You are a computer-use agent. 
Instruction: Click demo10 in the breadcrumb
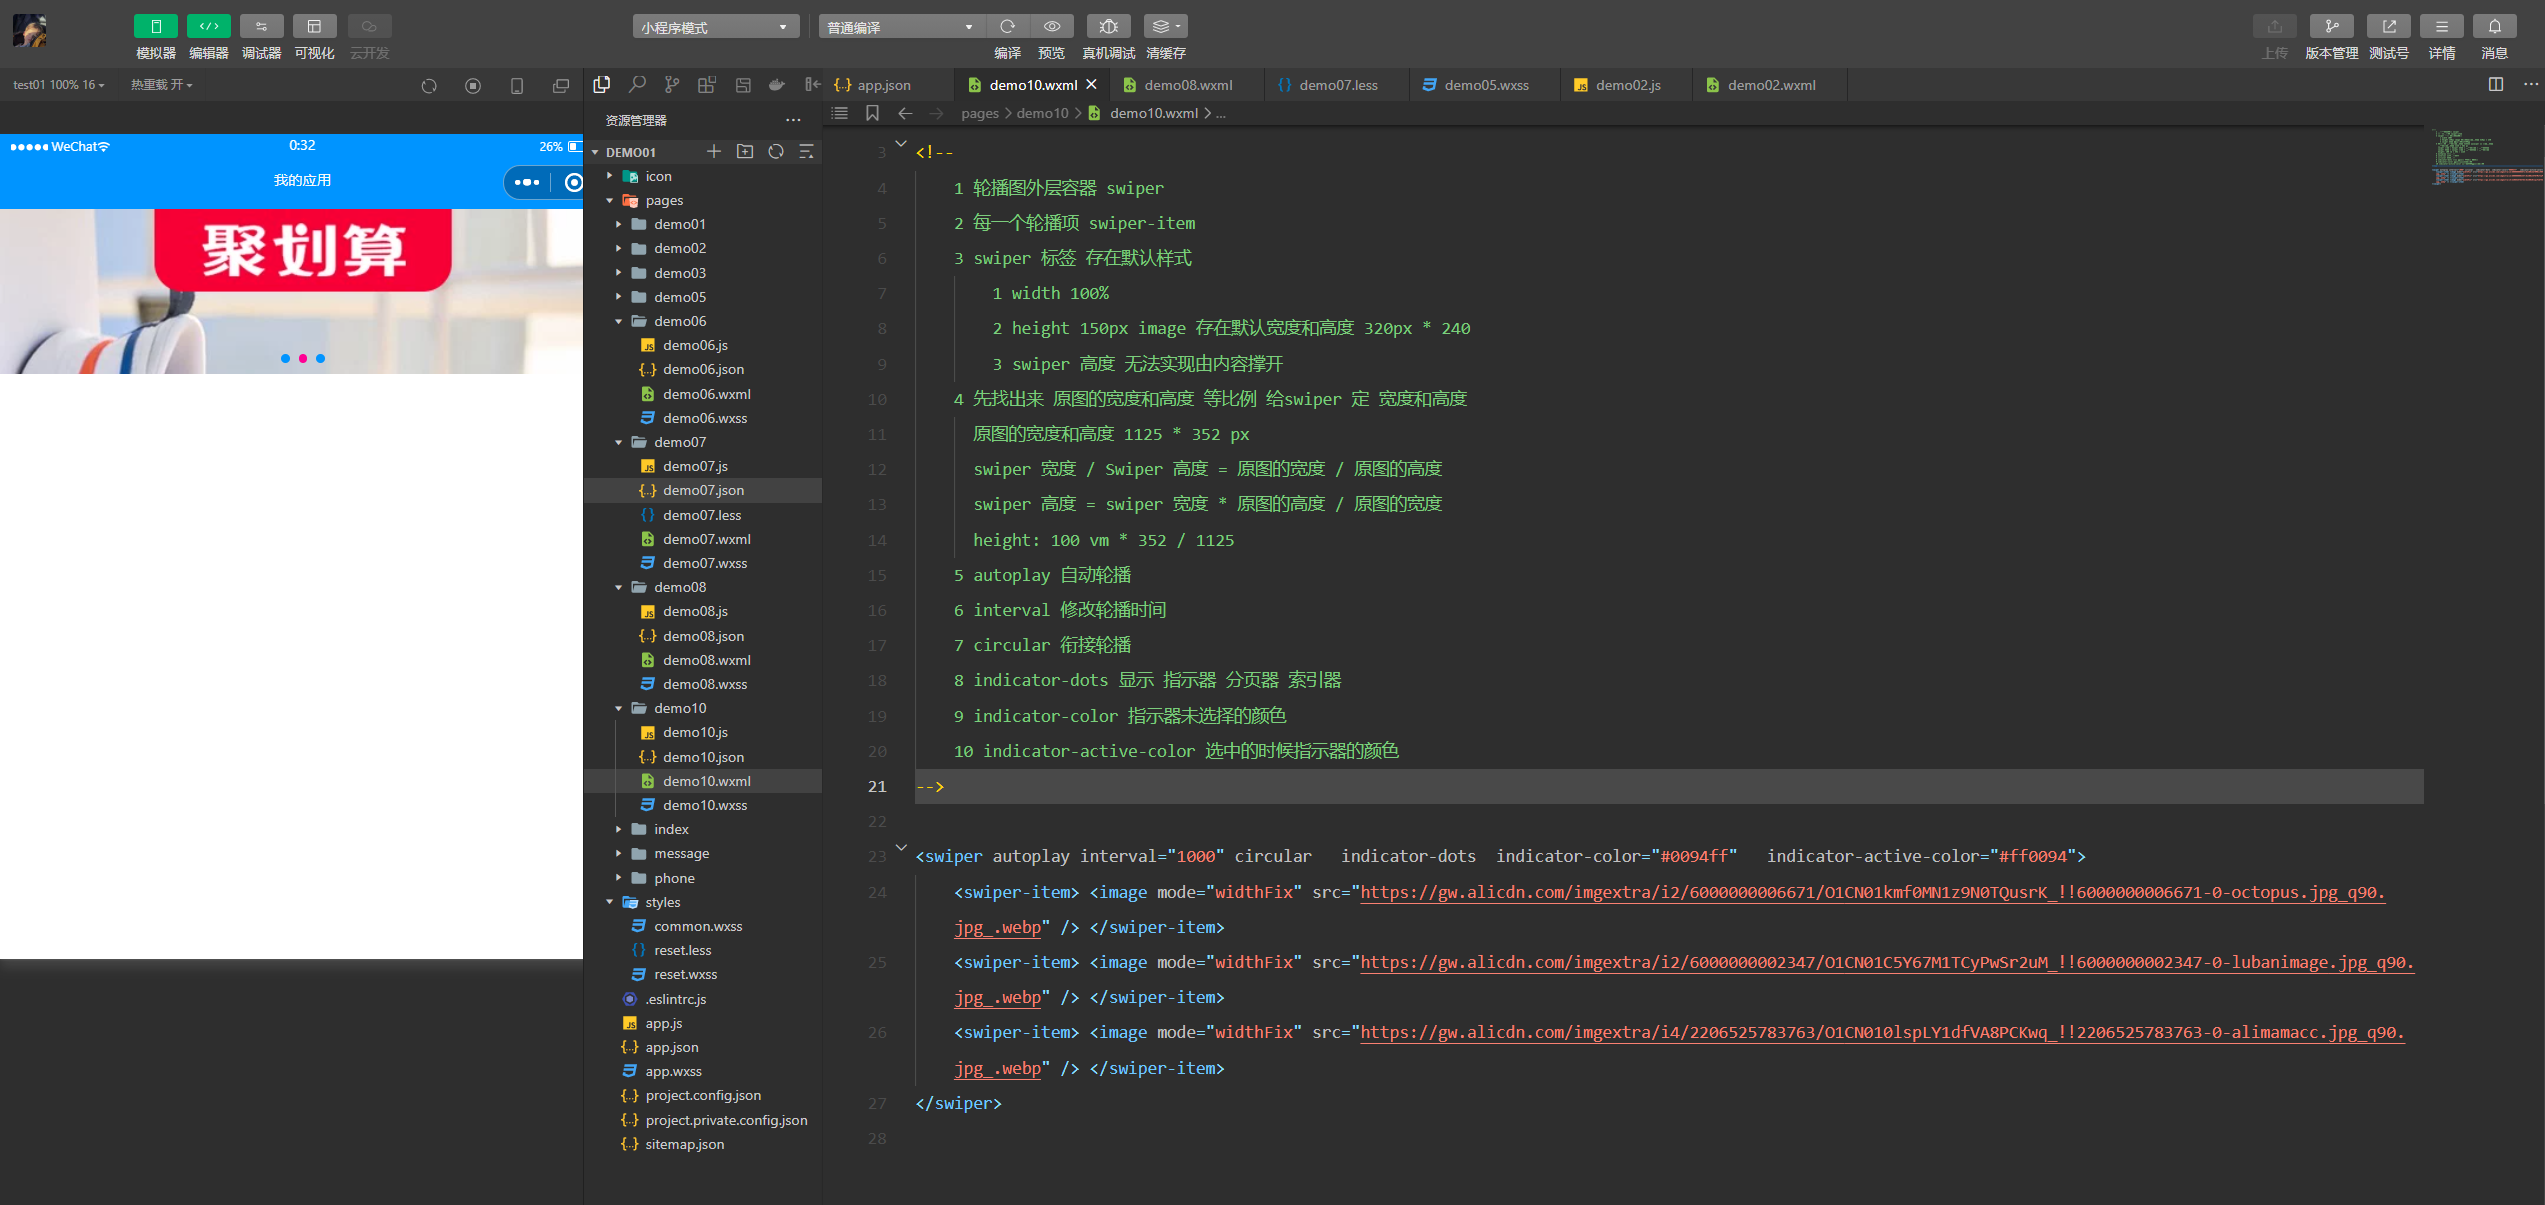(x=1042, y=113)
